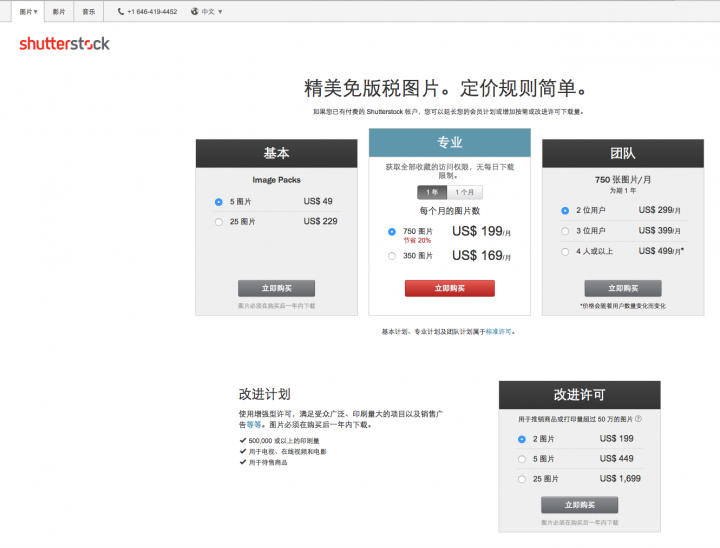This screenshot has width=720, height=548.
Task: Click the 专业 plan header
Action: [450, 142]
